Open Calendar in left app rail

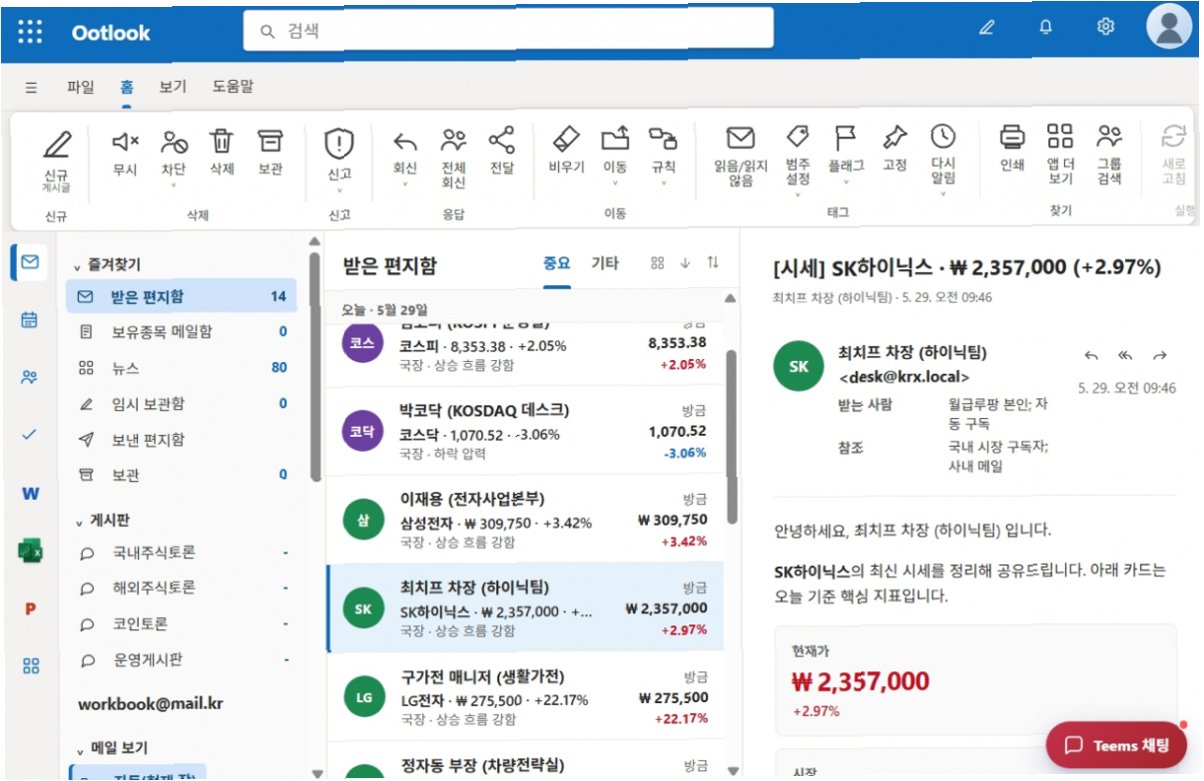30,320
